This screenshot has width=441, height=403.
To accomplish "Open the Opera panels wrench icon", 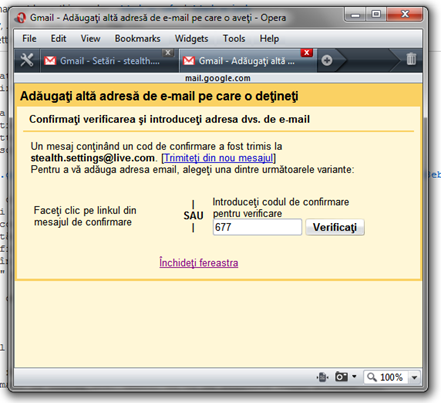I will [27, 60].
